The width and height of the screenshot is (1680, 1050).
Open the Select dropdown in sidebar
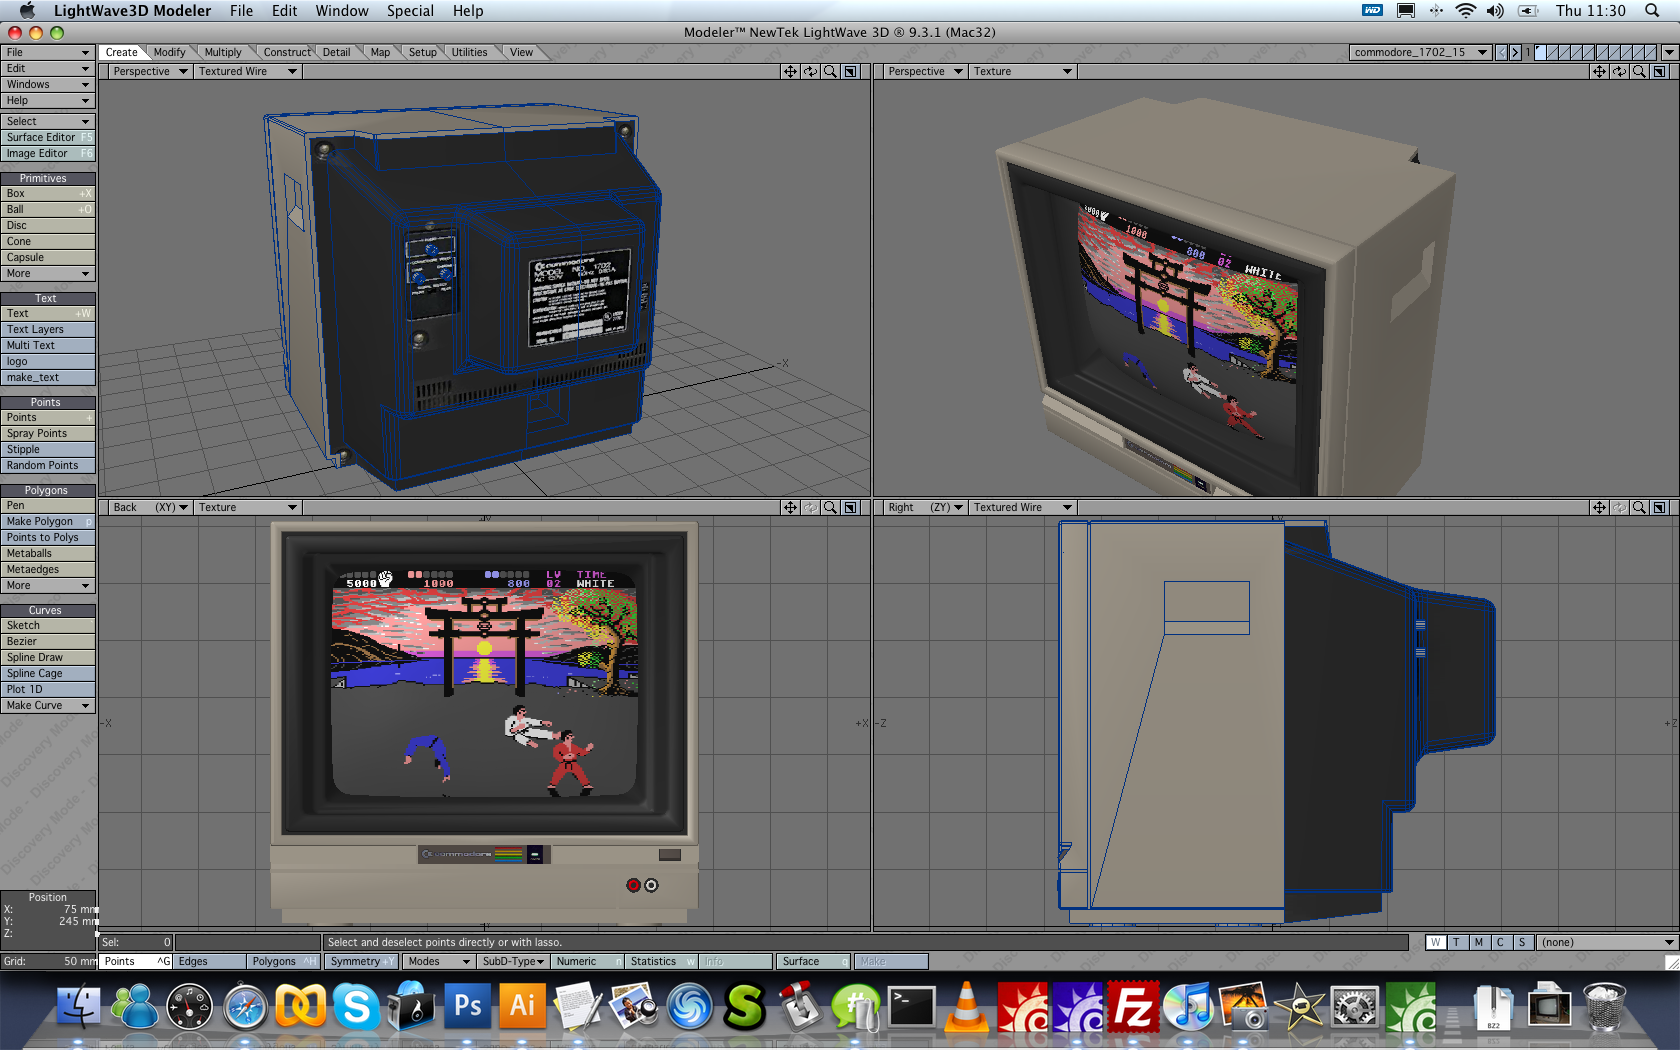pyautogui.click(x=48, y=122)
